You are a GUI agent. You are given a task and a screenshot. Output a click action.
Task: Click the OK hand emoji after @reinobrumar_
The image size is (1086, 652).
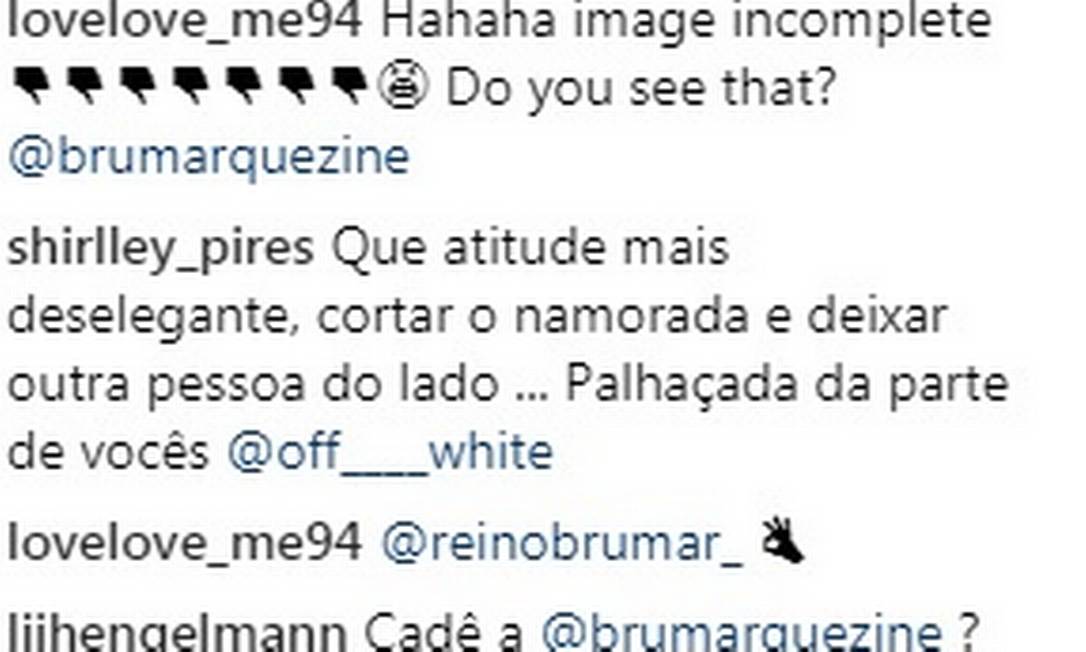[x=783, y=541]
